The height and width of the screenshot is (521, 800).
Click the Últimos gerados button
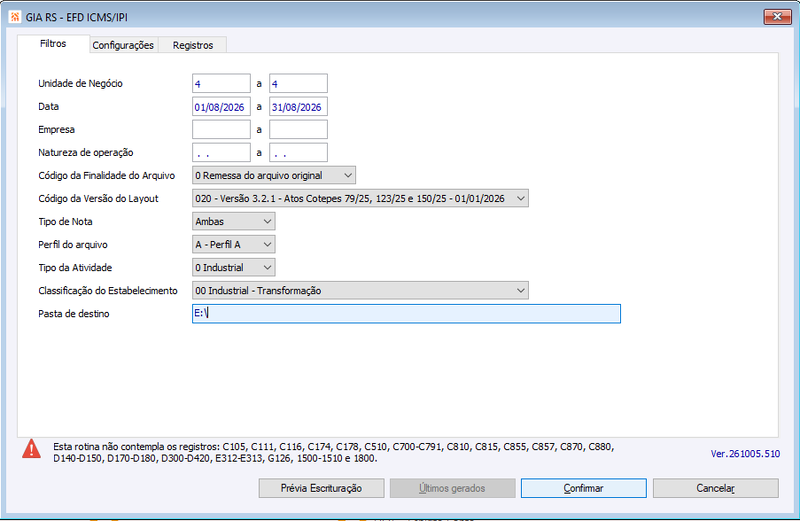coord(453,488)
